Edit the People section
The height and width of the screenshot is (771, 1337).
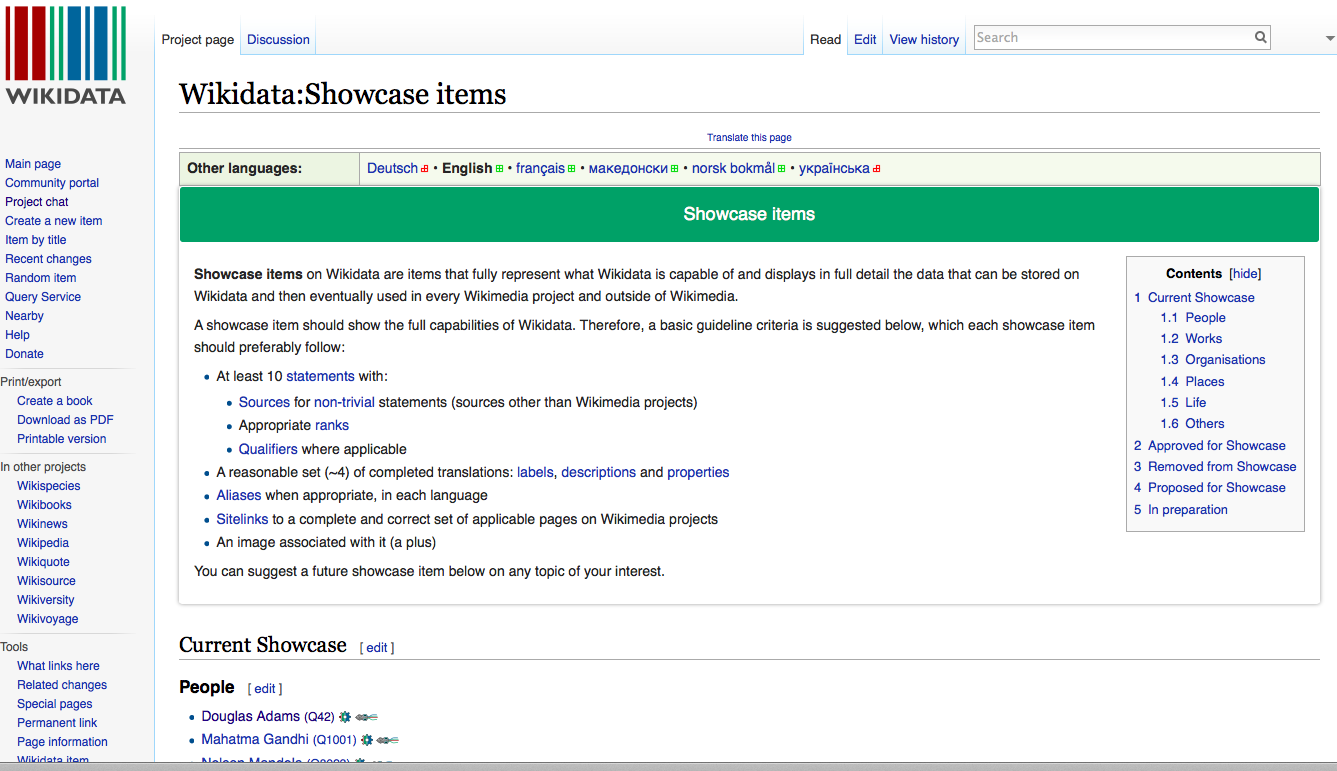click(265, 689)
